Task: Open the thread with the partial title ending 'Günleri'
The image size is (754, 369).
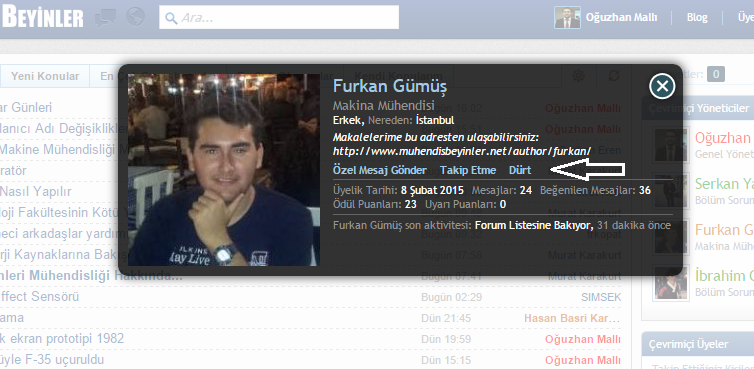Action: click(26, 107)
